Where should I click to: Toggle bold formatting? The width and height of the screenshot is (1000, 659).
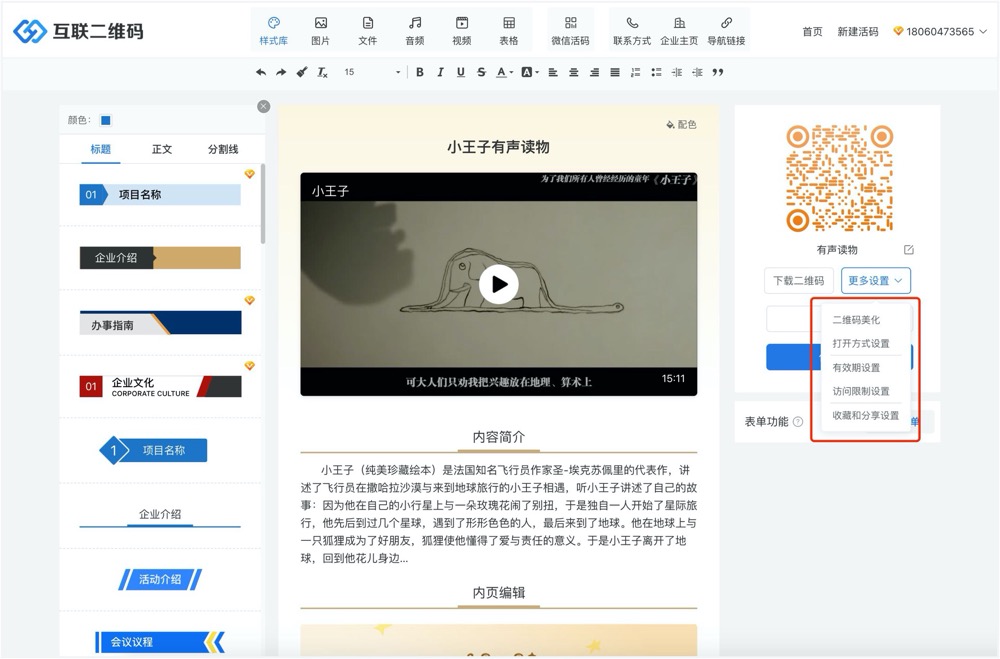coord(420,72)
